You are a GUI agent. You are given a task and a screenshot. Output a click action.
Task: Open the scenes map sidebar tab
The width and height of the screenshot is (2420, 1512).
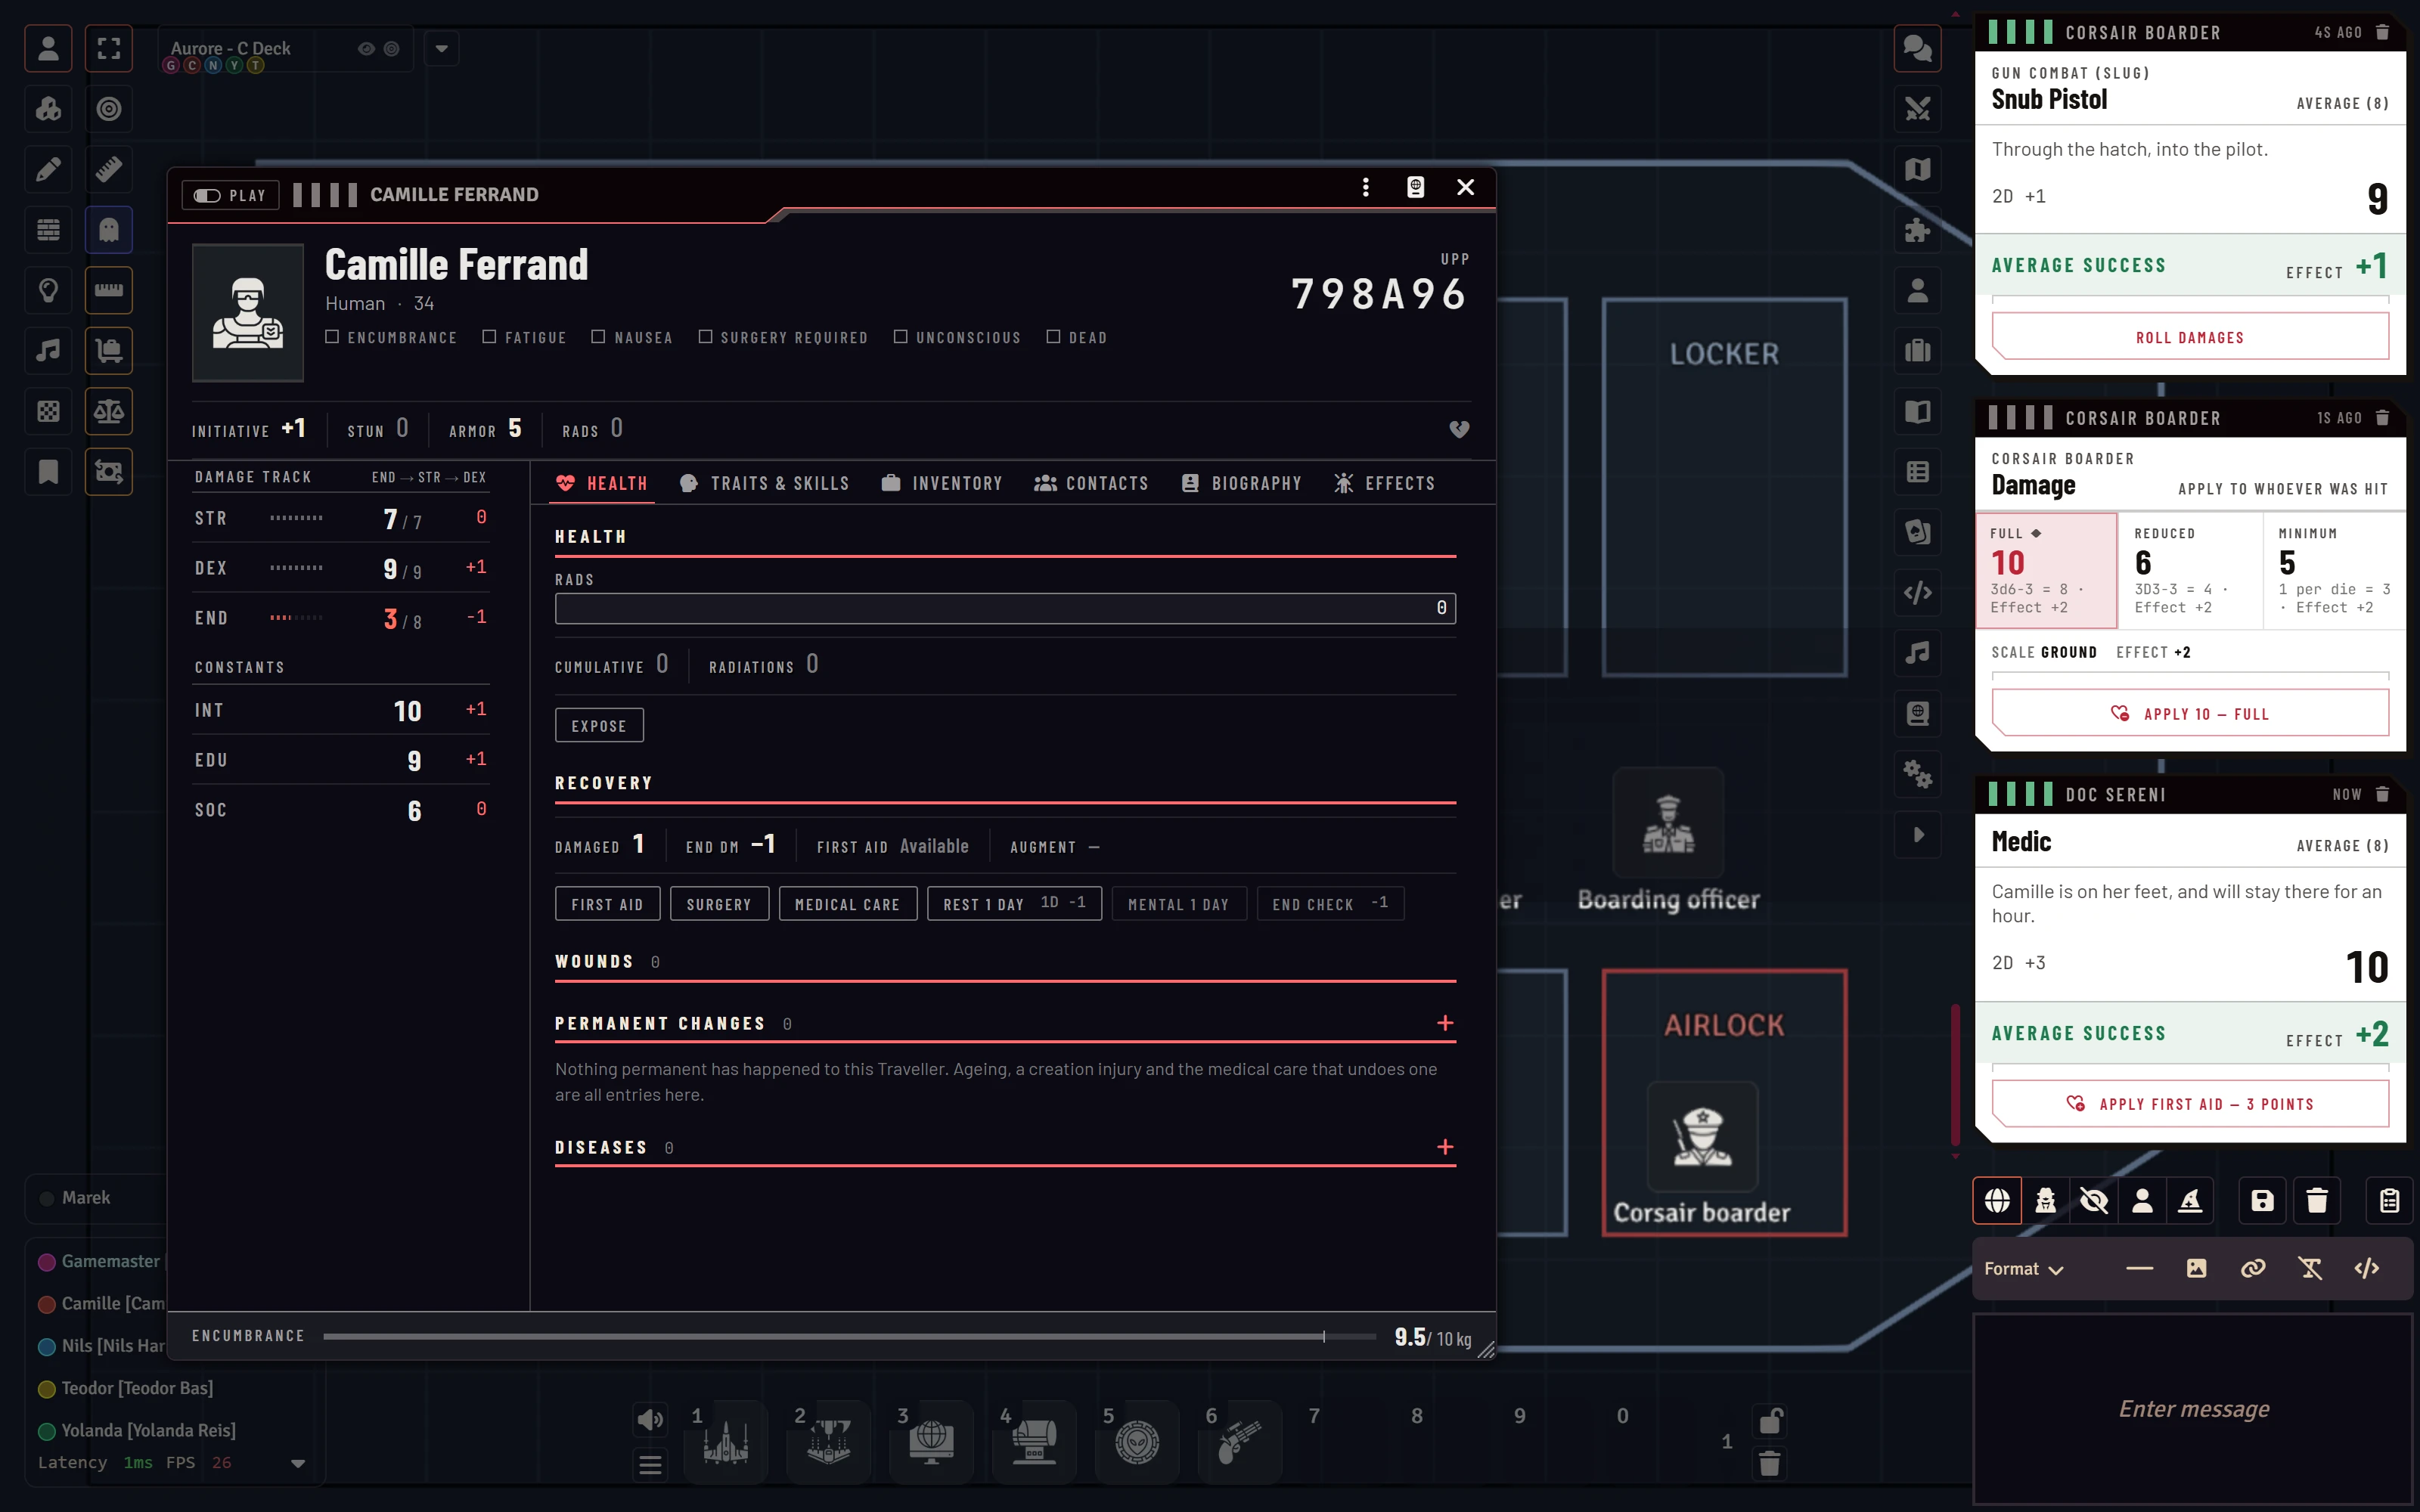[1917, 169]
